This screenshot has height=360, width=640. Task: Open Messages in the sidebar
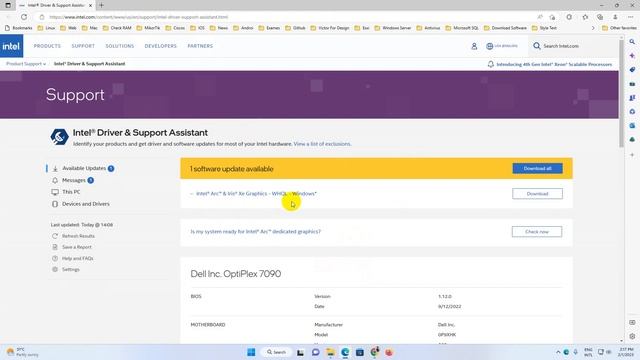(x=73, y=180)
